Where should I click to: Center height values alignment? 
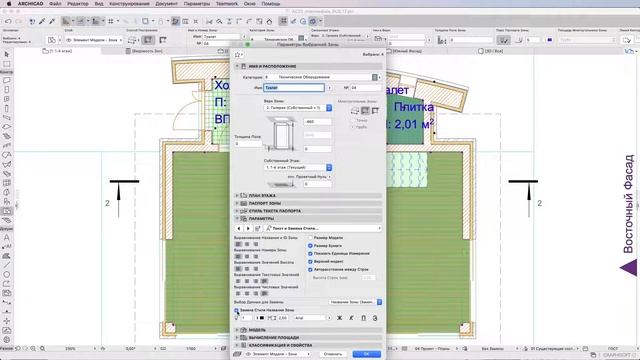tap(247, 269)
